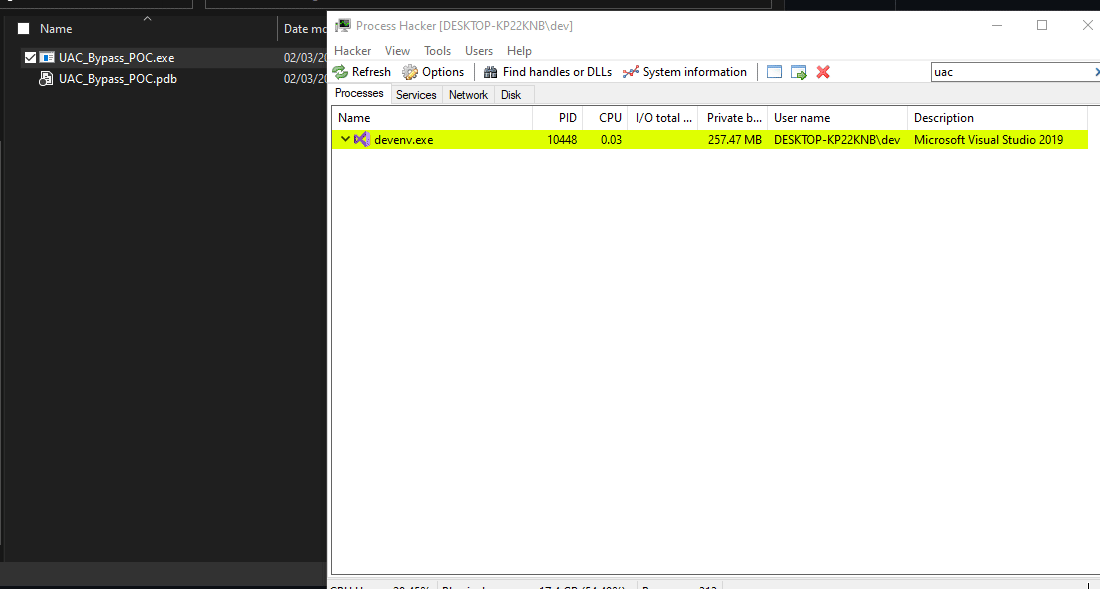Click the devenv.exe Visual Studio icon

362,140
